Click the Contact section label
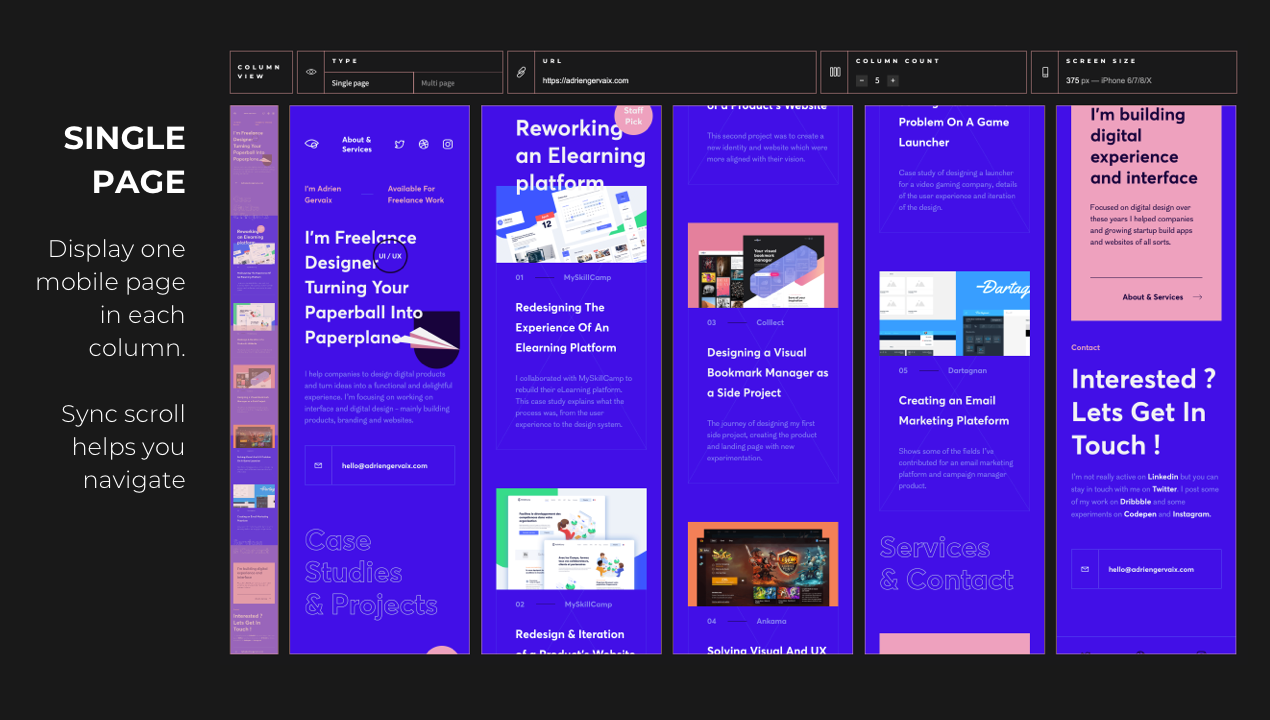Image resolution: width=1270 pixels, height=720 pixels. click(1086, 347)
